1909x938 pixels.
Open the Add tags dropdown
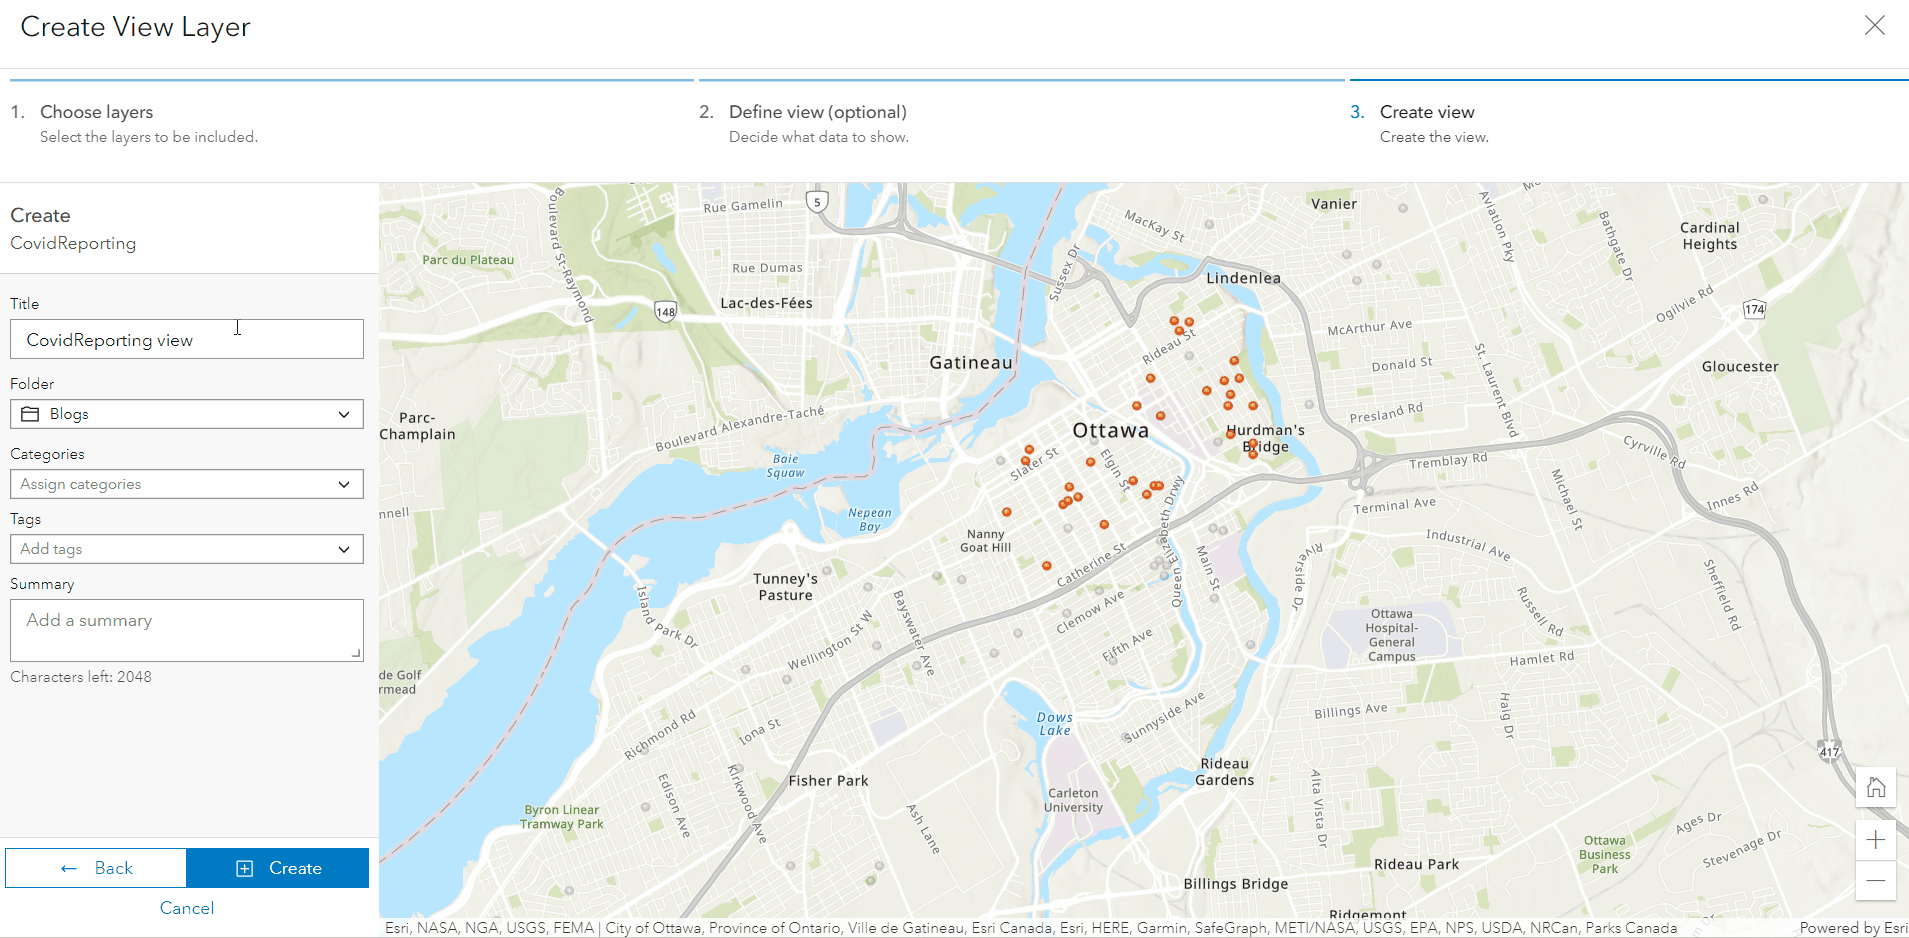(187, 549)
